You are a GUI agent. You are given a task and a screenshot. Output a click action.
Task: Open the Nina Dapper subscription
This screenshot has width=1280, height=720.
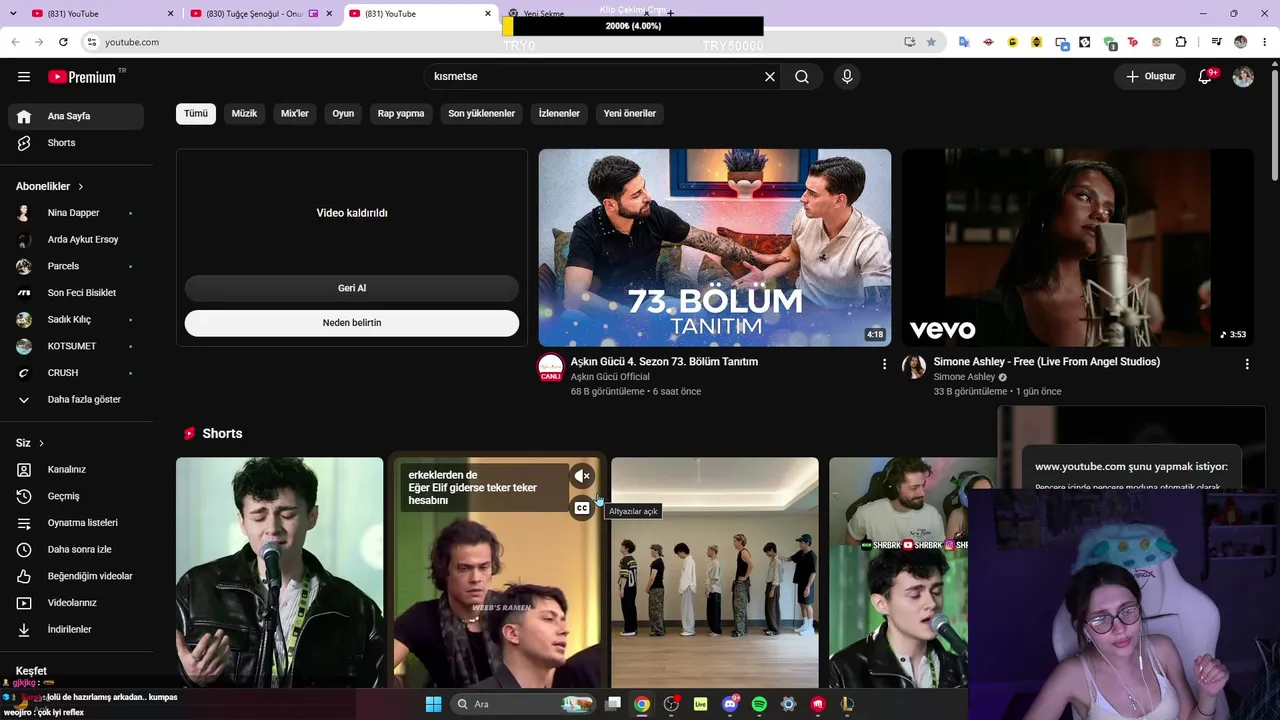76,213
